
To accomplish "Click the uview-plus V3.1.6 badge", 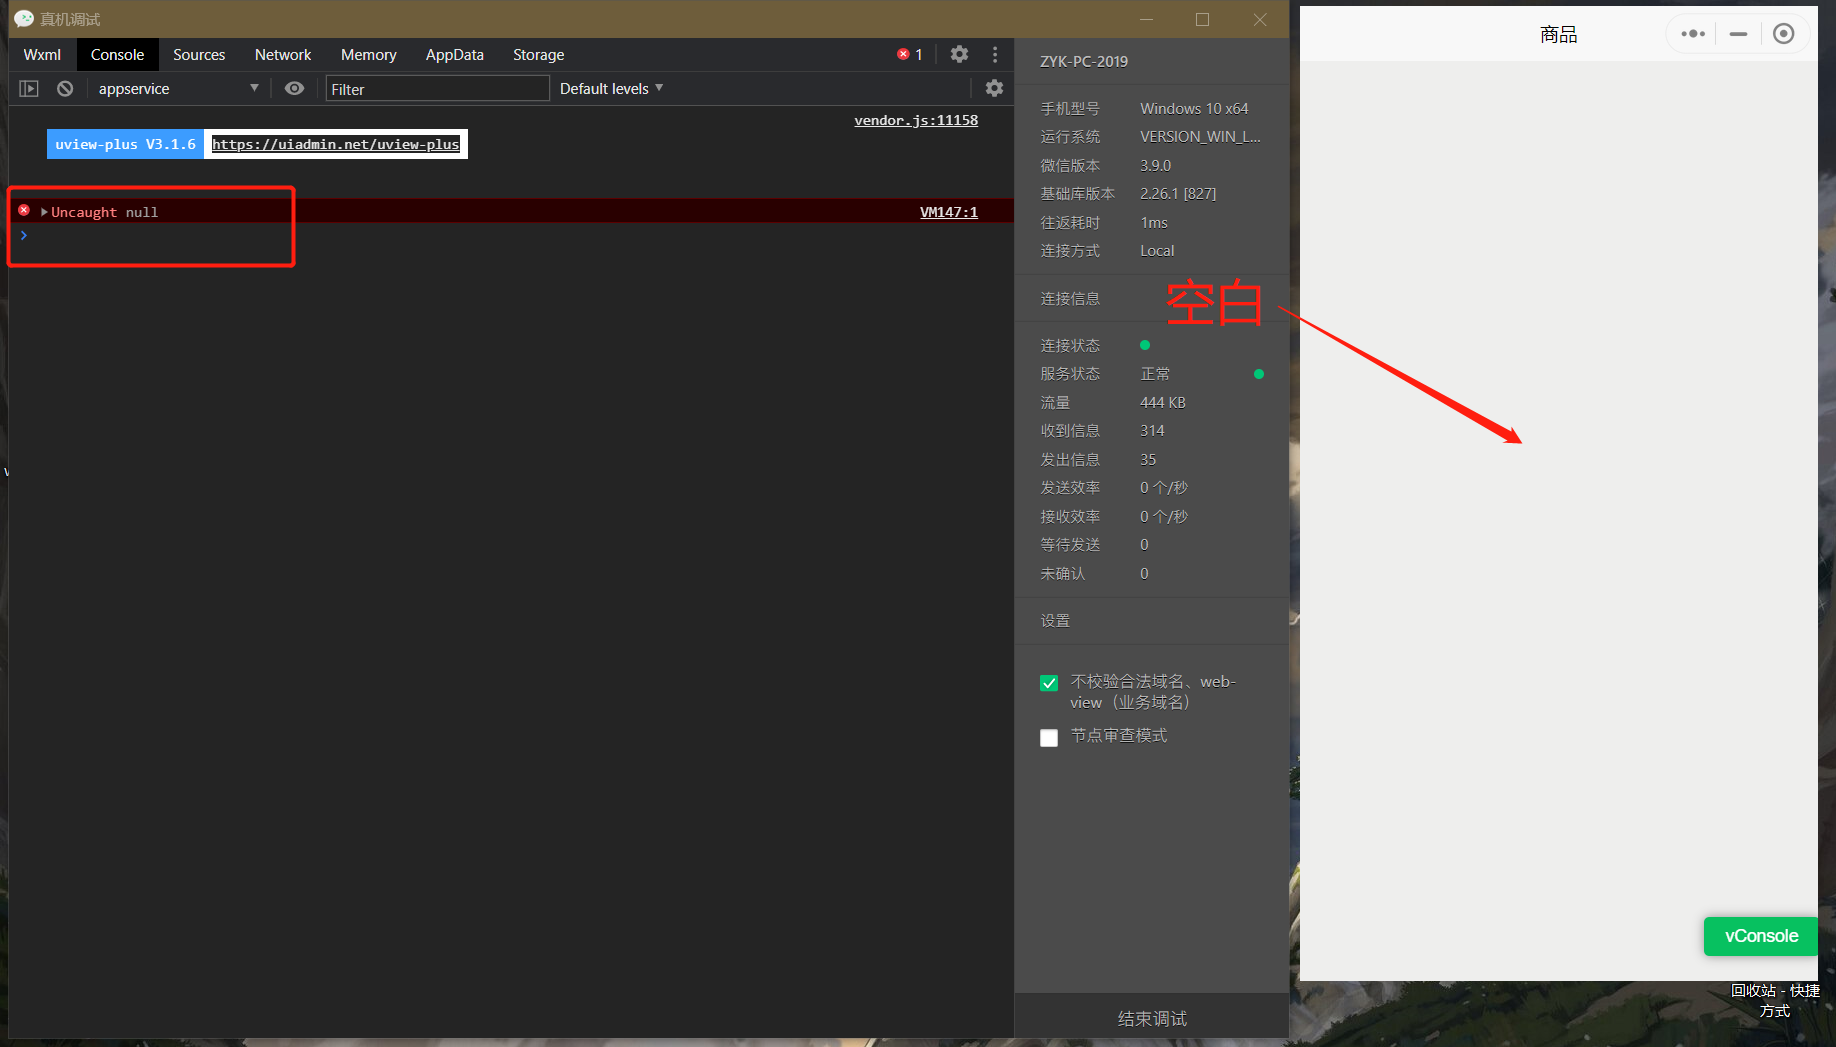I will point(125,144).
